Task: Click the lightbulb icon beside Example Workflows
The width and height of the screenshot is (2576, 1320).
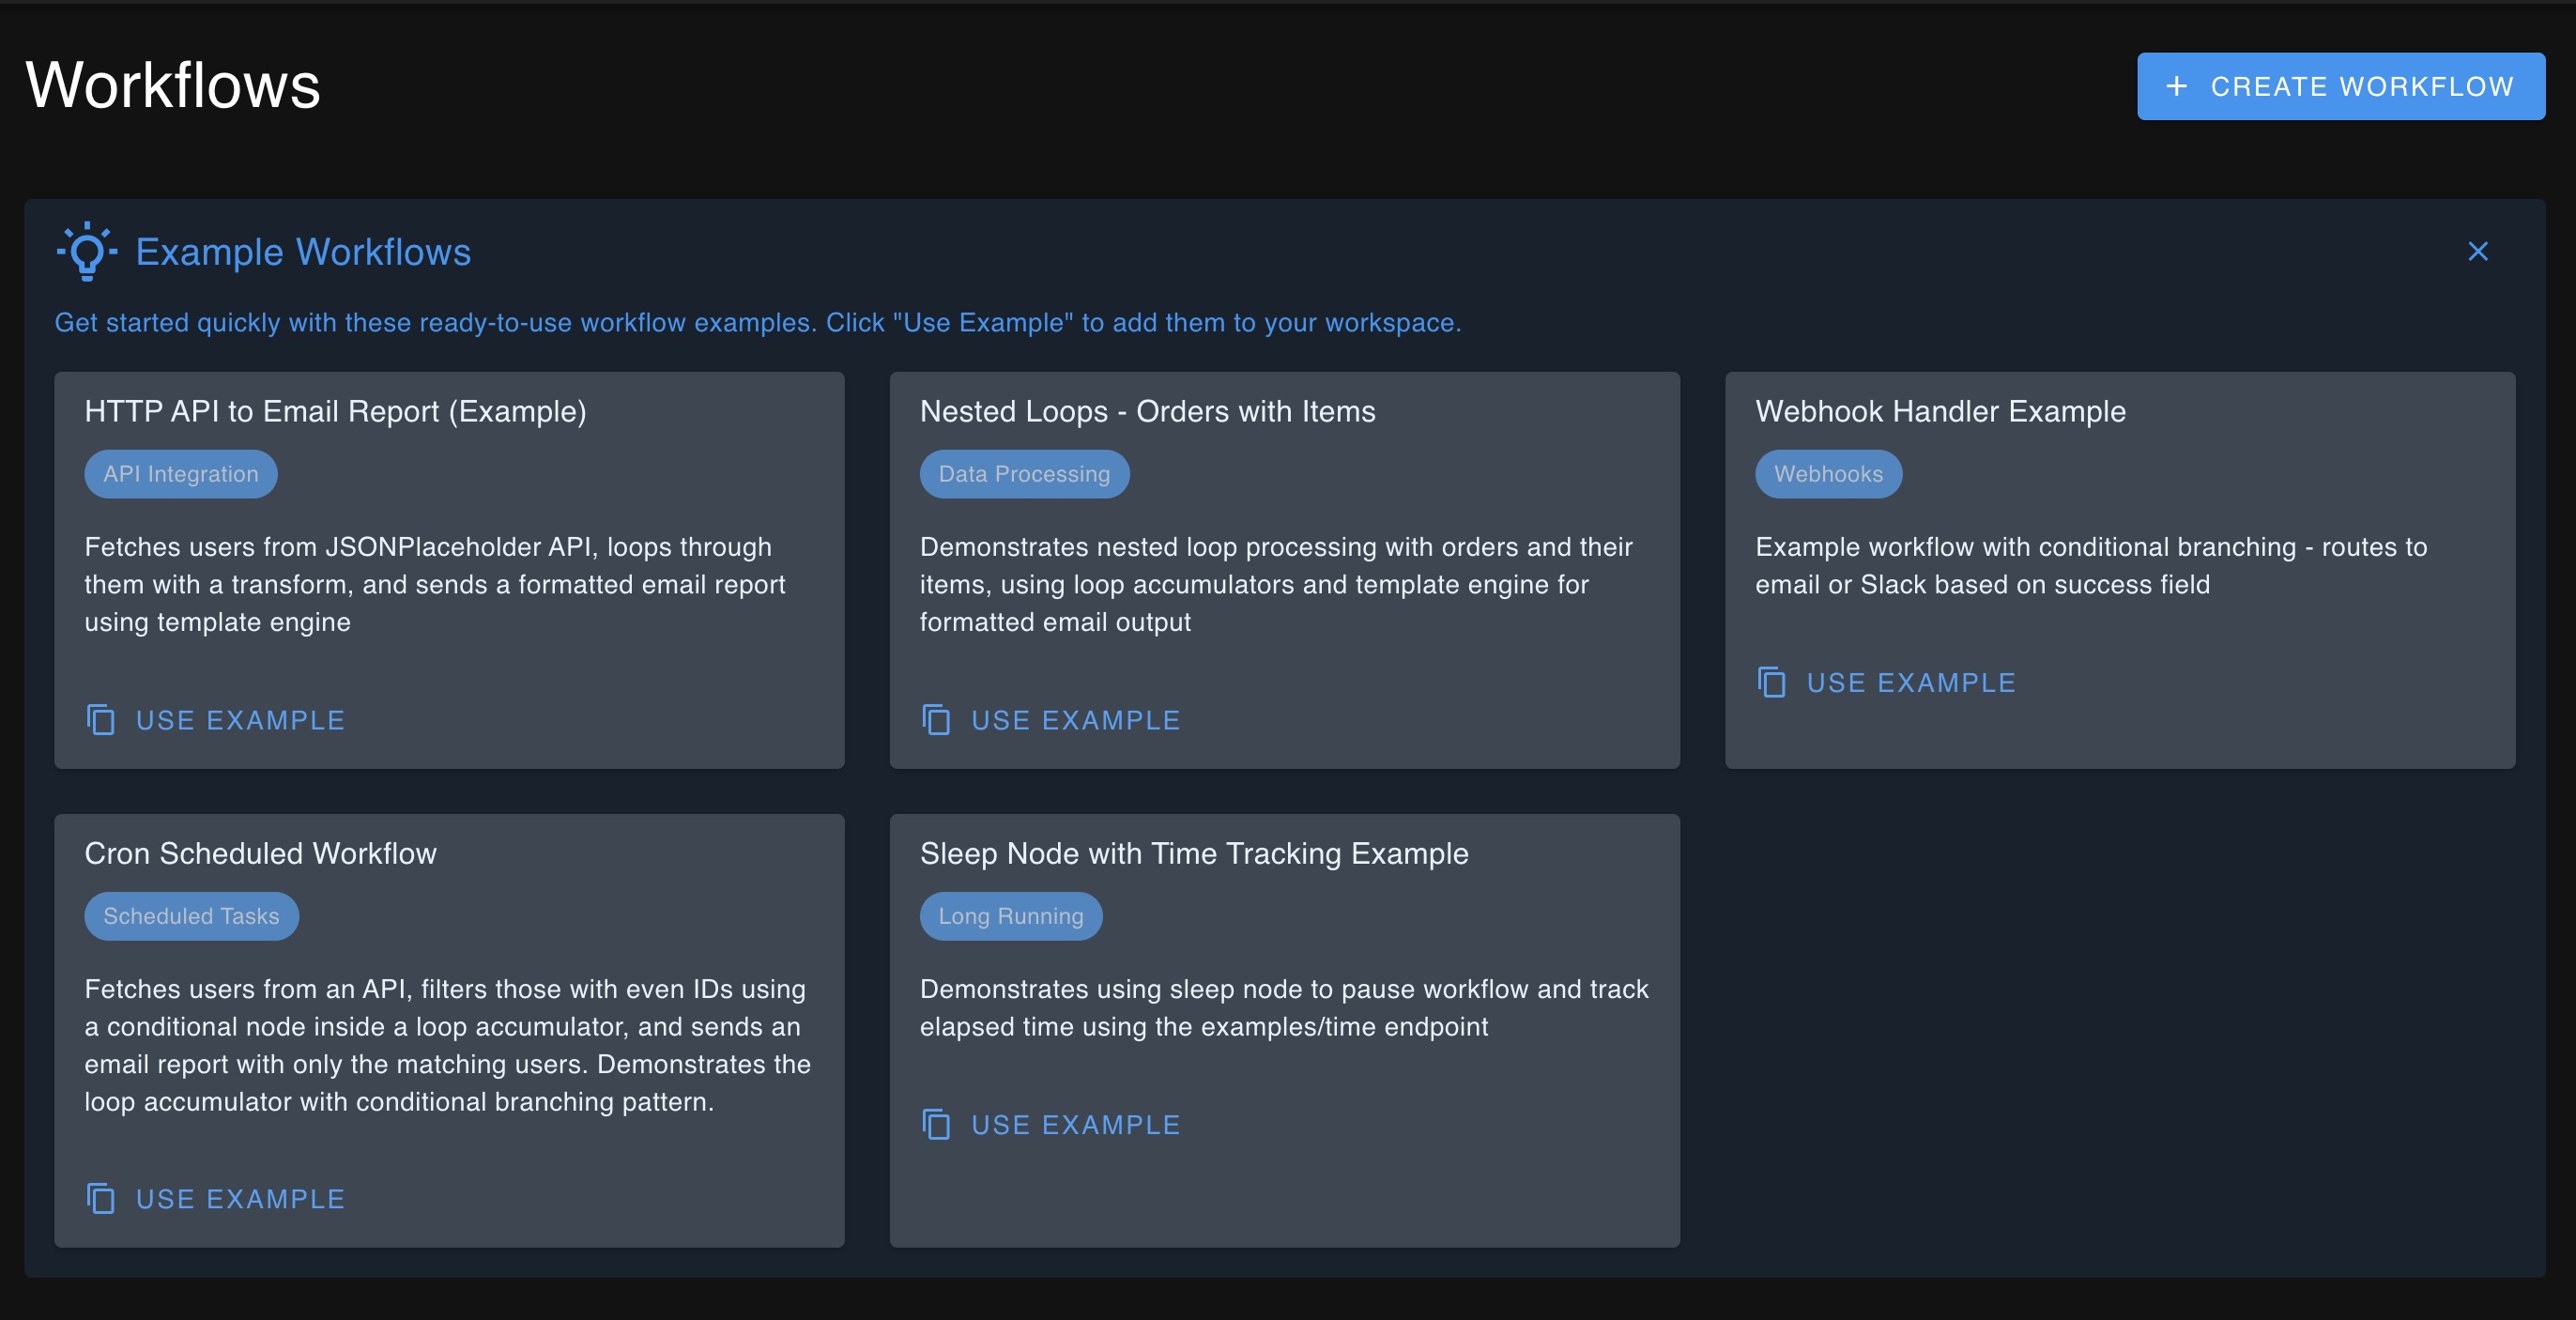Action: pos(87,250)
